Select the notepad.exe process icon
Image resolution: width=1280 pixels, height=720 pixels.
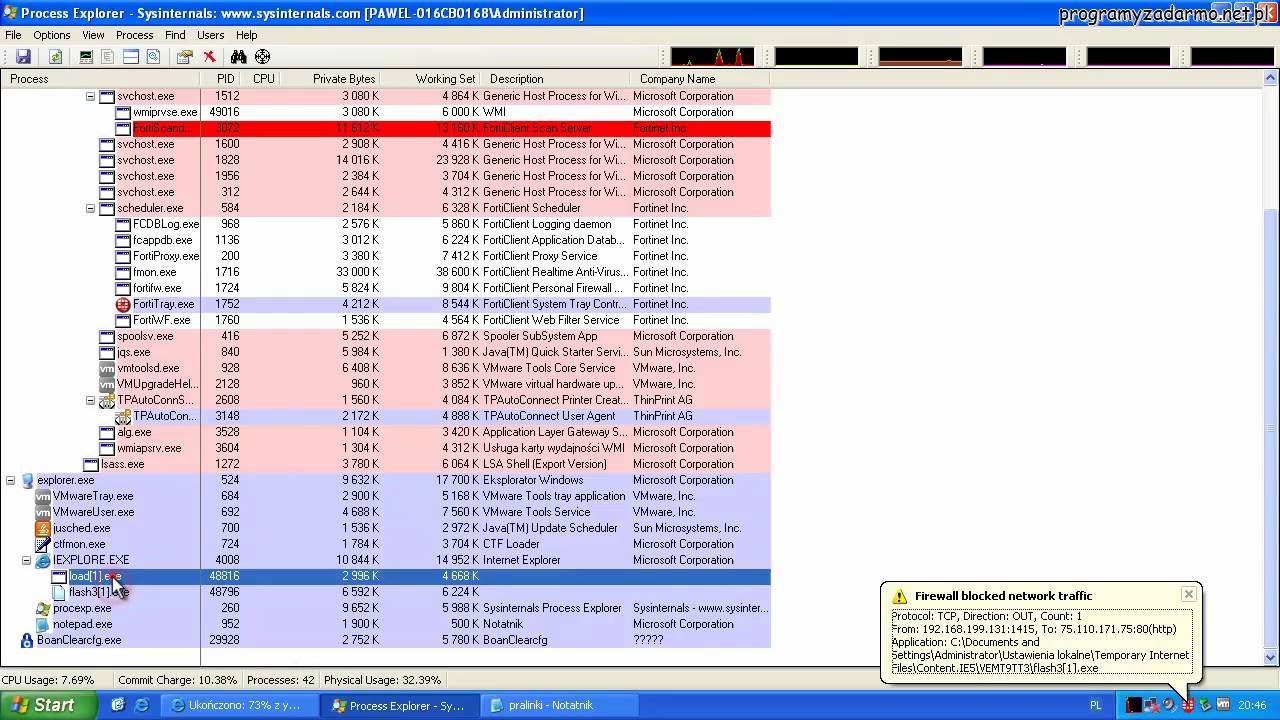[x=43, y=624]
